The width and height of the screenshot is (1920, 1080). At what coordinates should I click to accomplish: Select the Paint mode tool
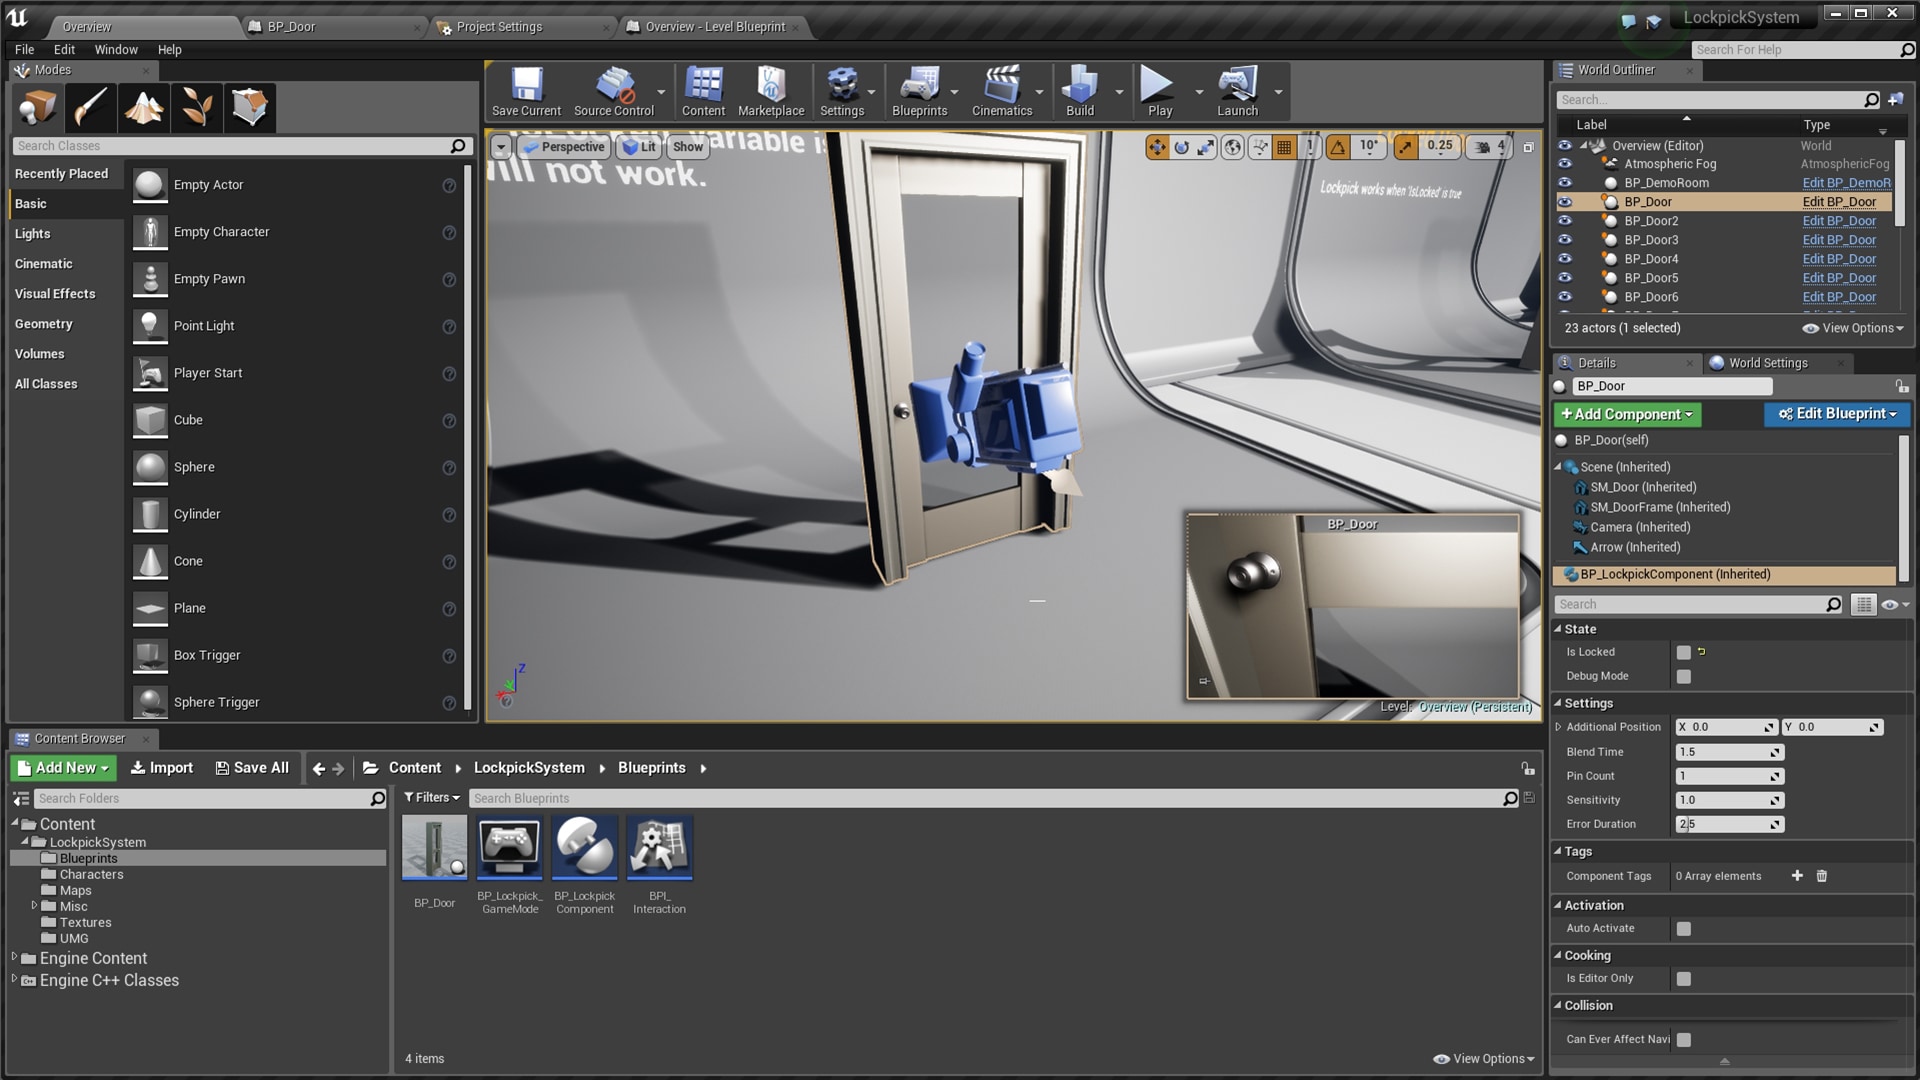tap(91, 107)
